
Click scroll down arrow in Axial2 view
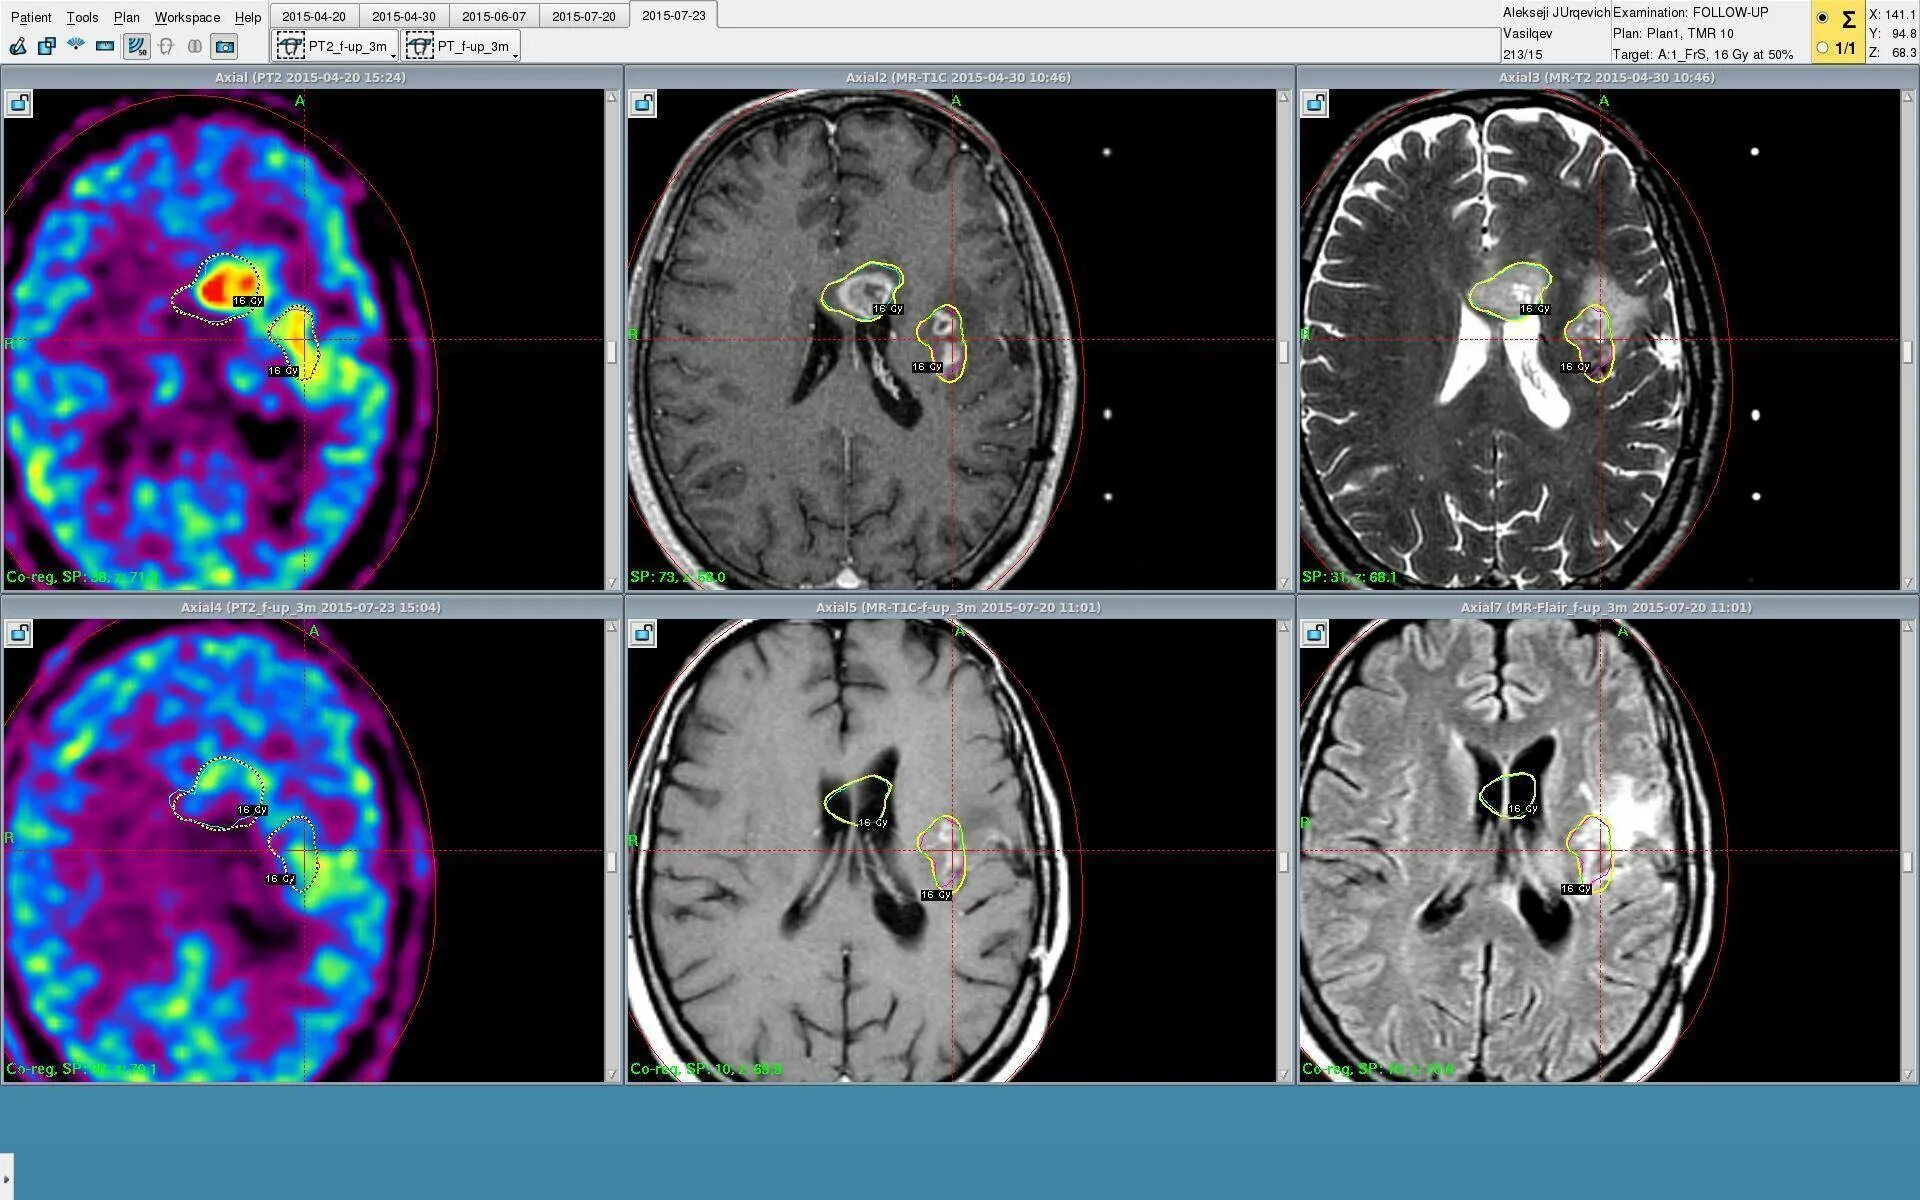click(x=1284, y=582)
